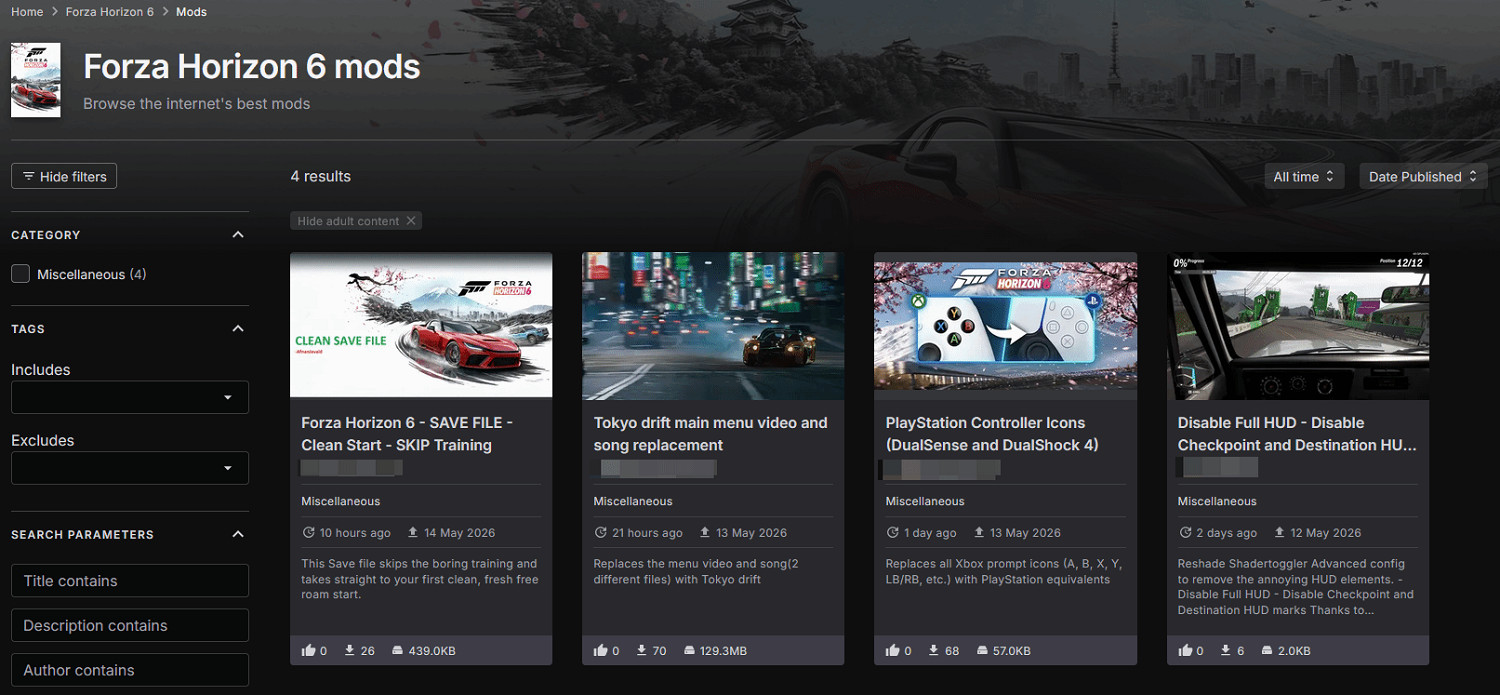This screenshot has height=695, width=1500.
Task: Click download icon next to 26
Action: point(350,650)
